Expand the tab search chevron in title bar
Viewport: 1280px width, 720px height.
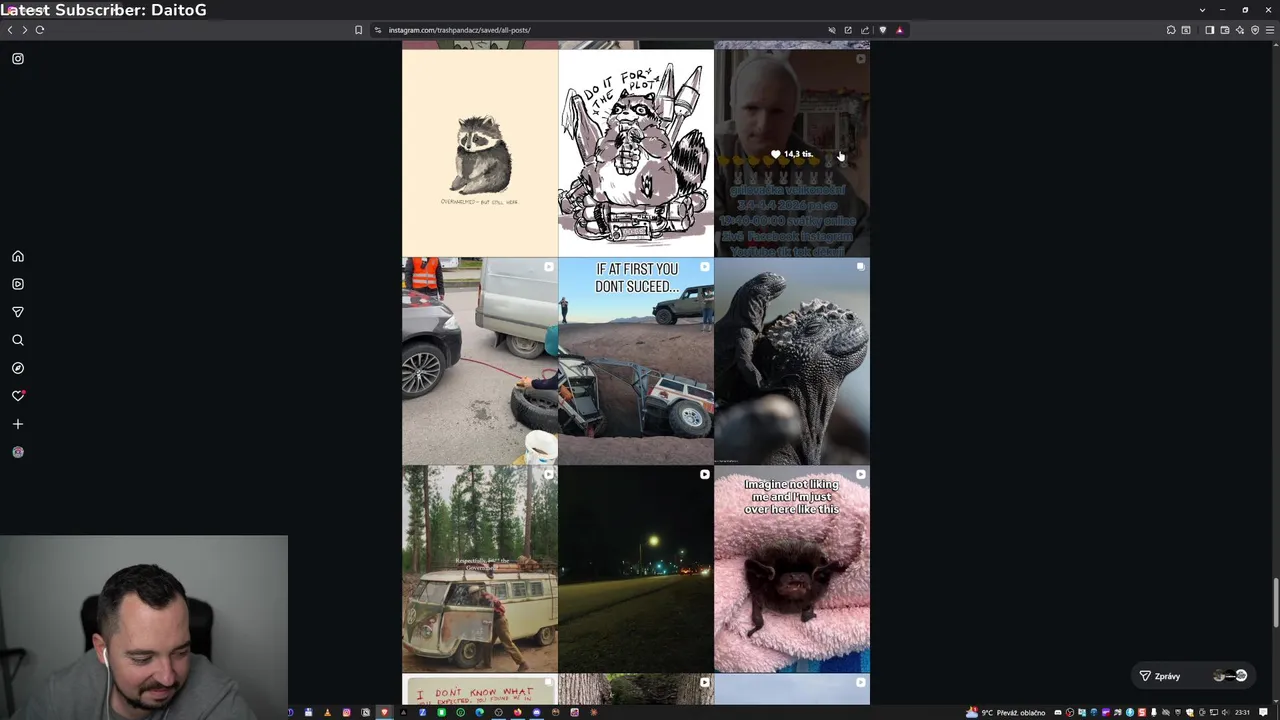(x=1202, y=10)
